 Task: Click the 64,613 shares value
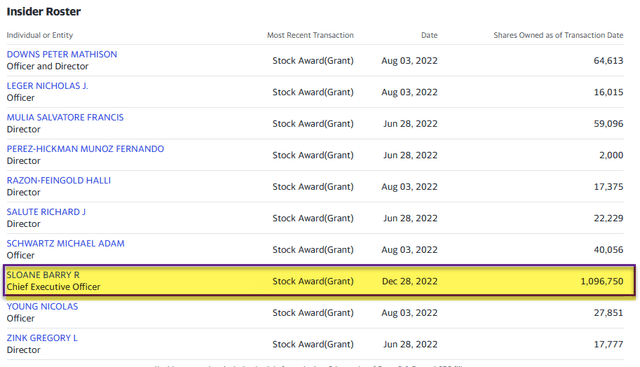(x=608, y=60)
